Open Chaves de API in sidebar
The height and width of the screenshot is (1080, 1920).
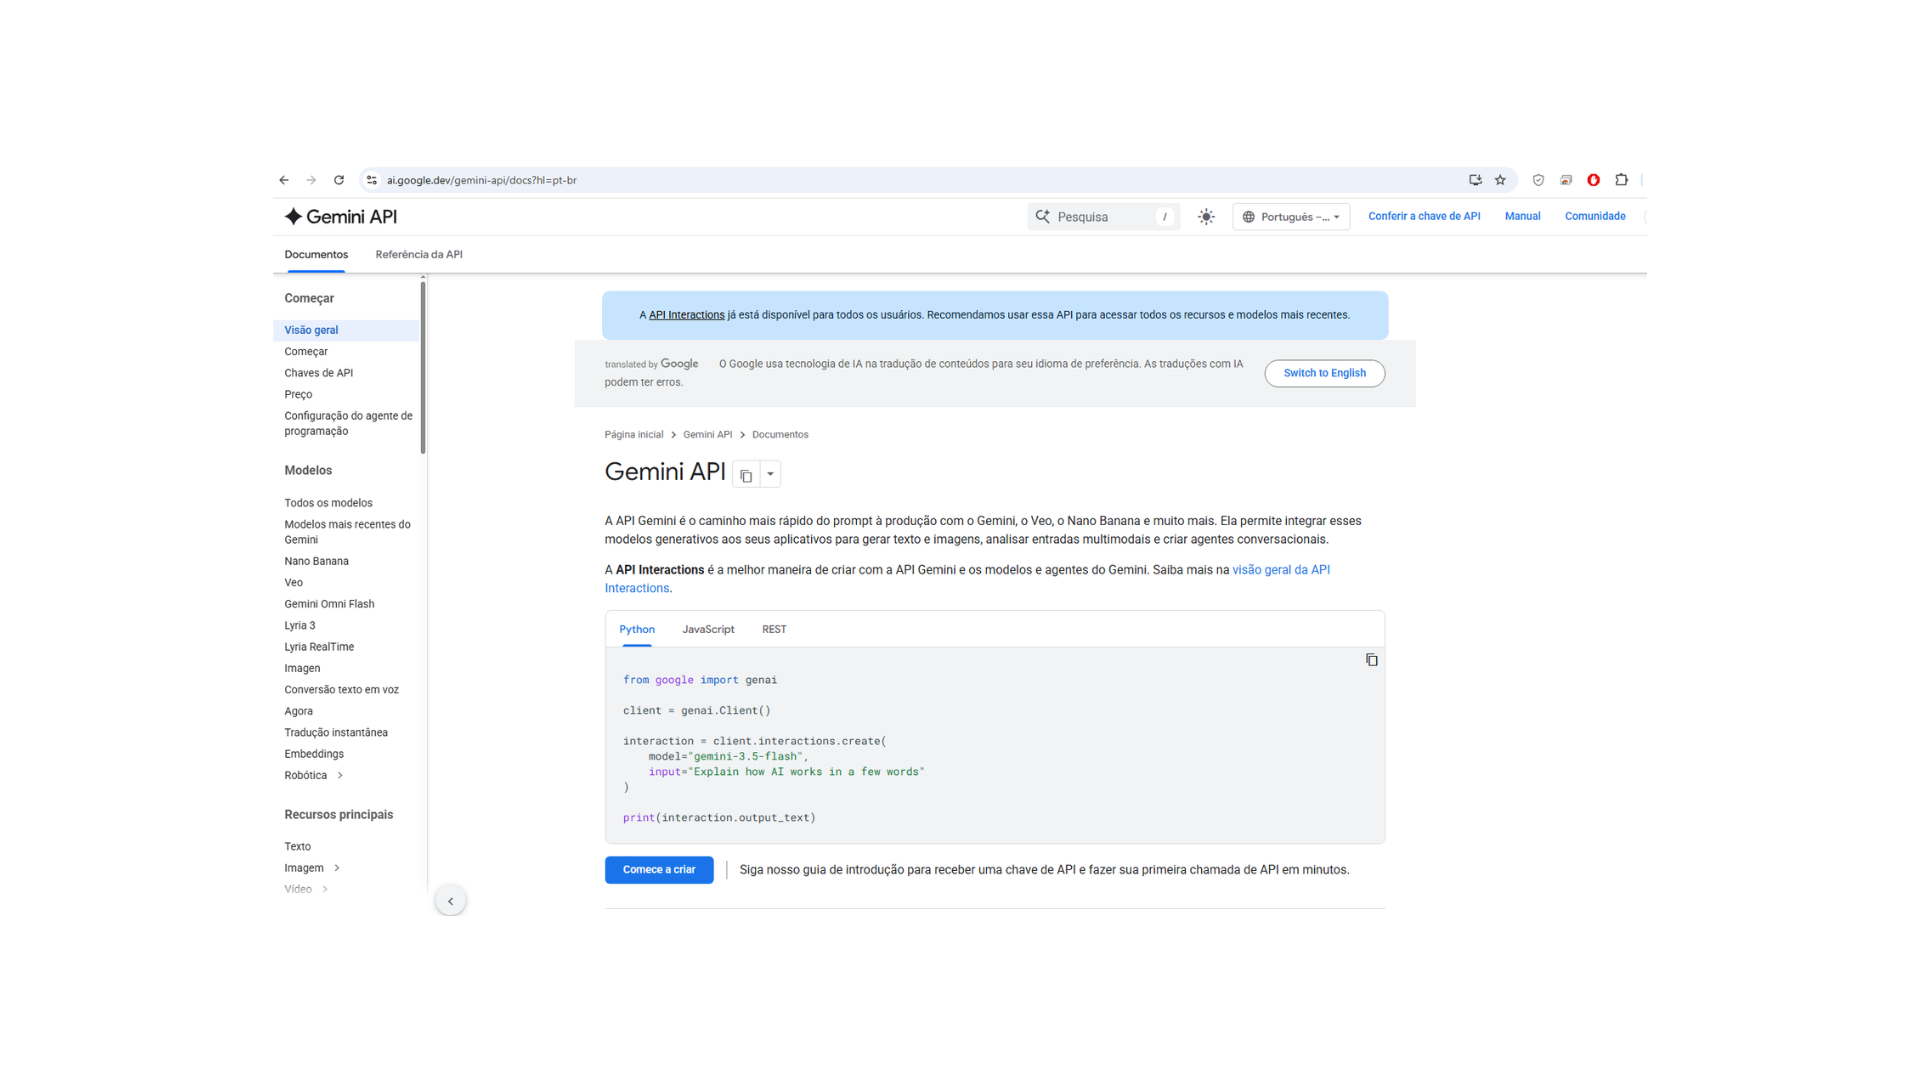coord(318,373)
